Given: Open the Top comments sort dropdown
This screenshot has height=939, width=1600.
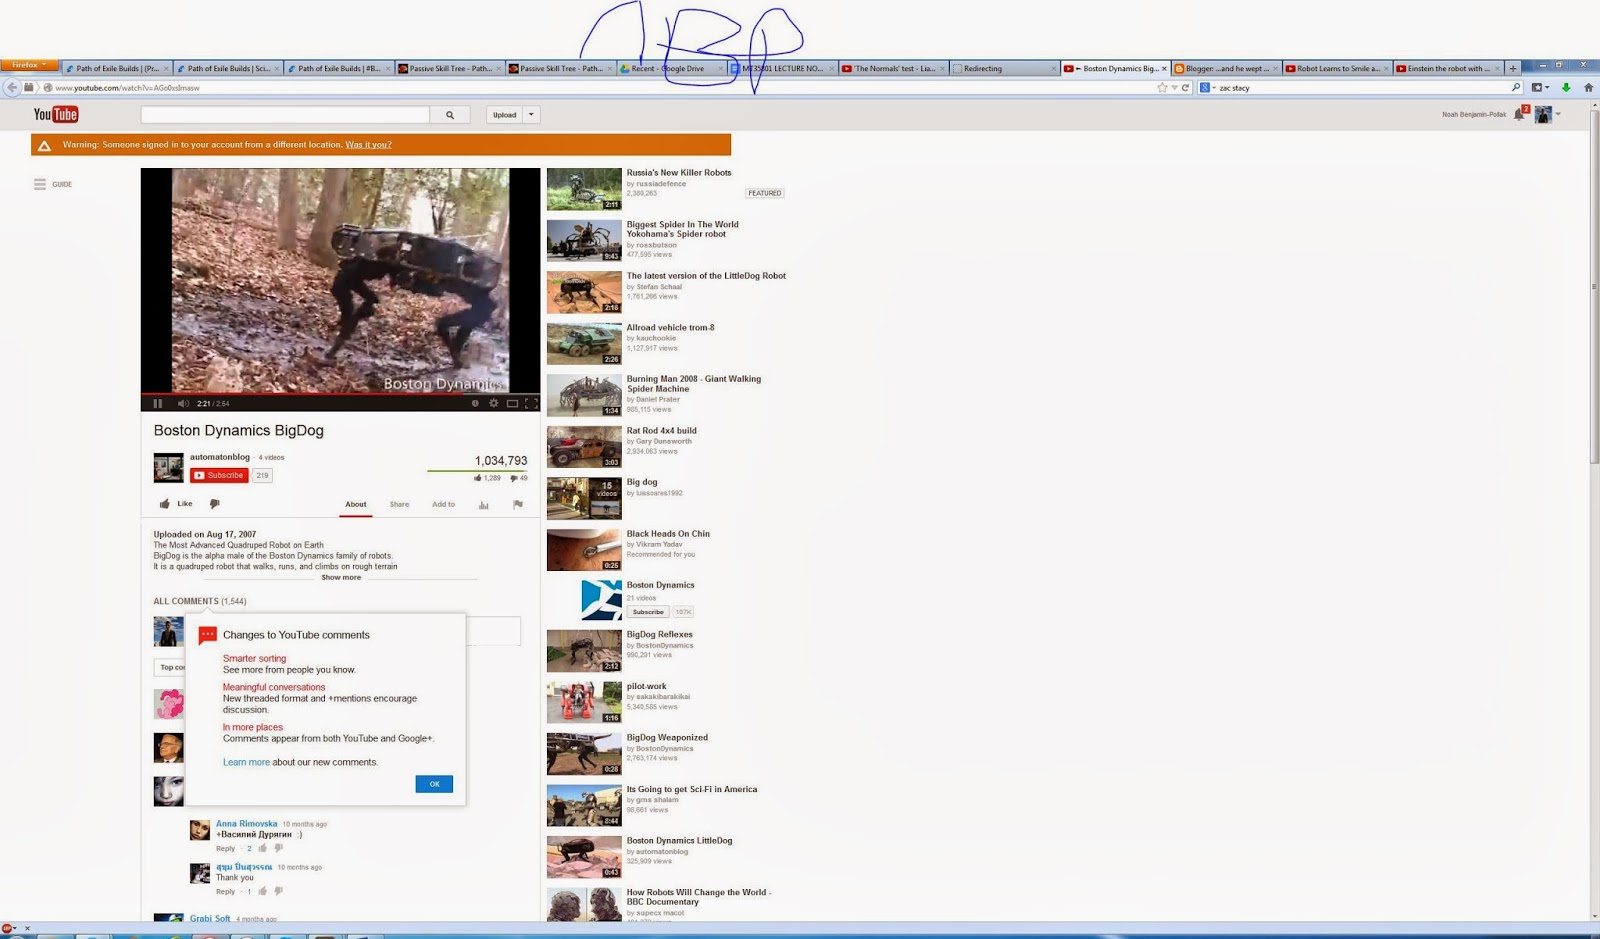Looking at the screenshot, I should point(171,667).
